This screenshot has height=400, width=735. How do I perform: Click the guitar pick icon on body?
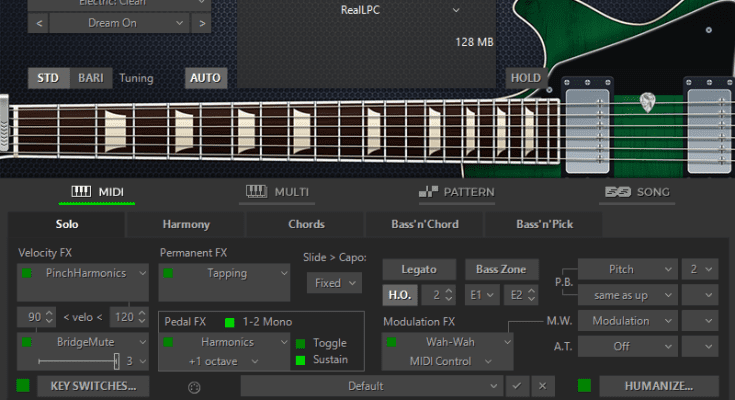[648, 100]
